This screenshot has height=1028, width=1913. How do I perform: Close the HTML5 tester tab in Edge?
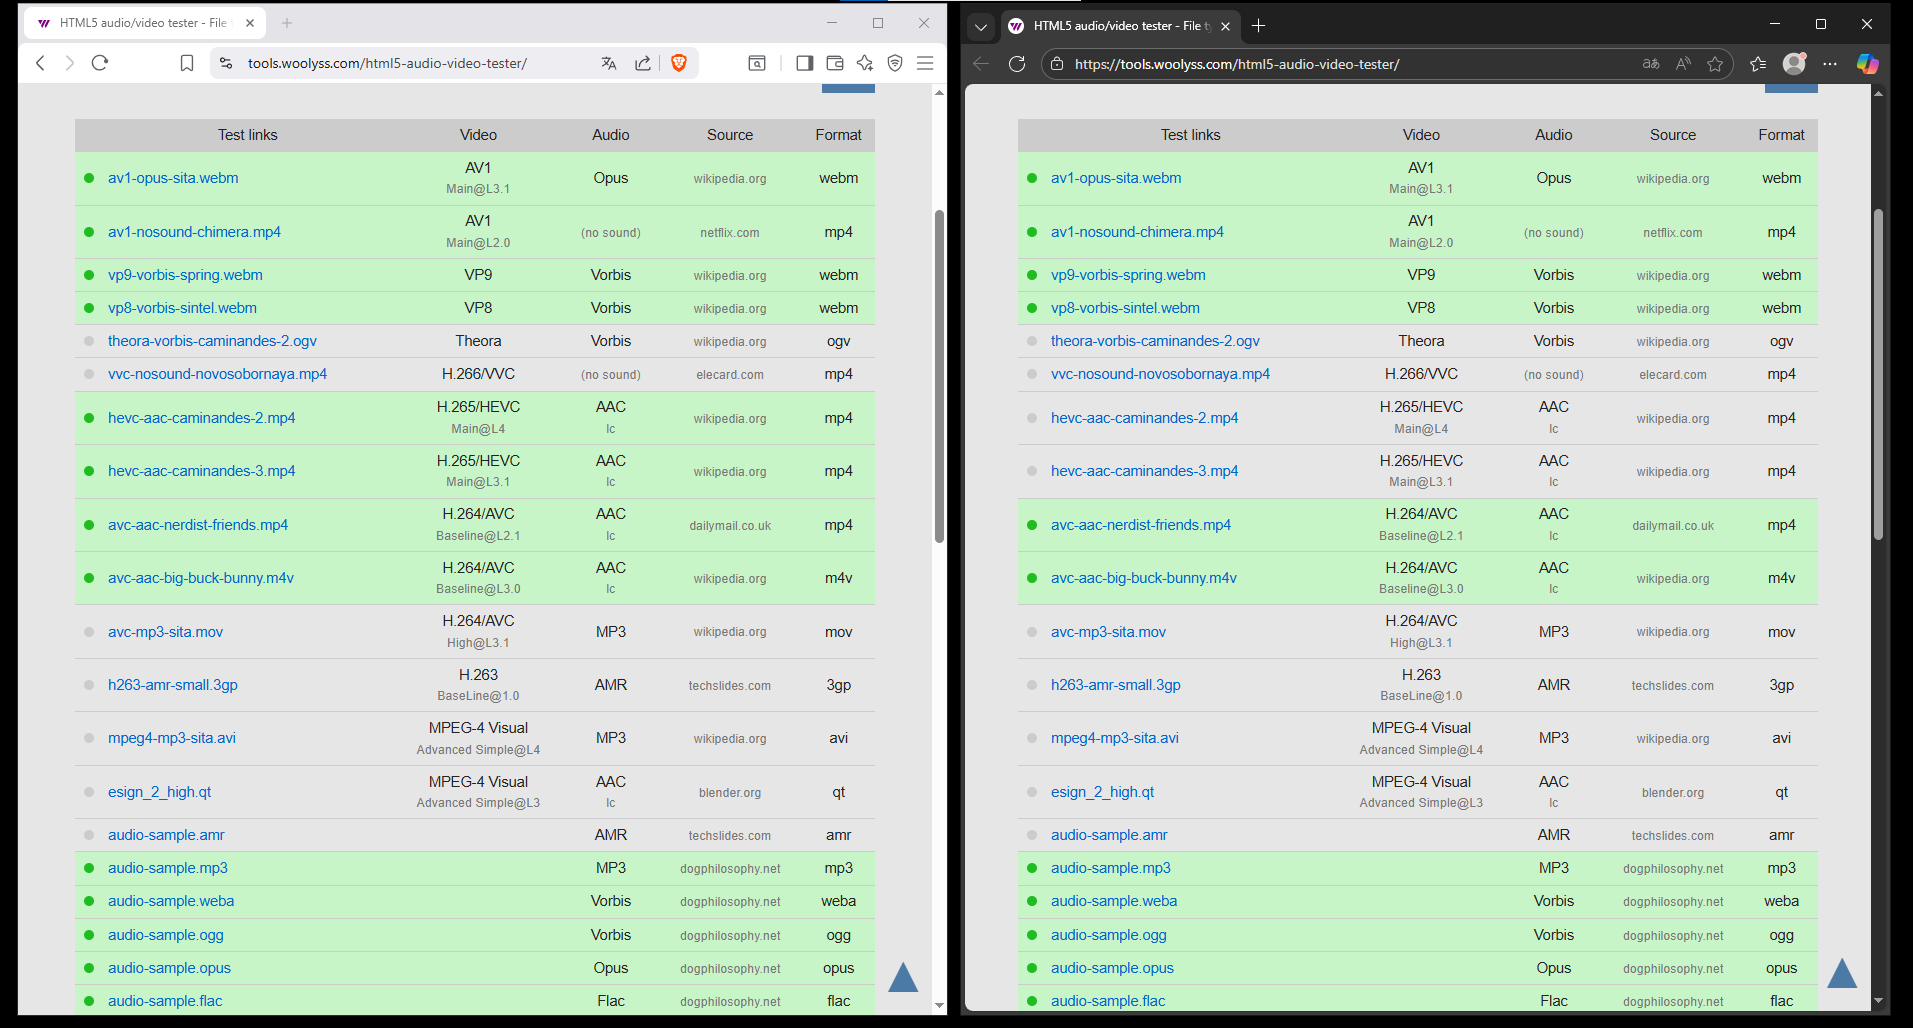point(1225,26)
